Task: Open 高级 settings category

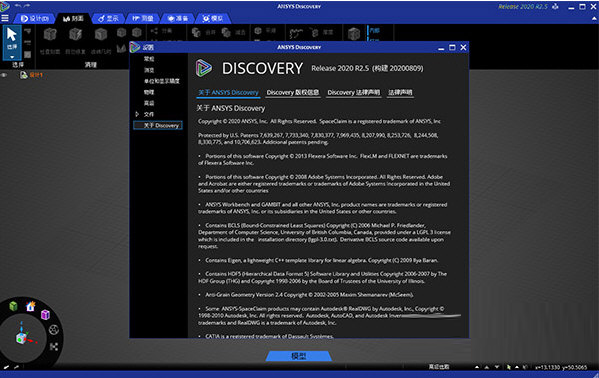Action: (149, 103)
